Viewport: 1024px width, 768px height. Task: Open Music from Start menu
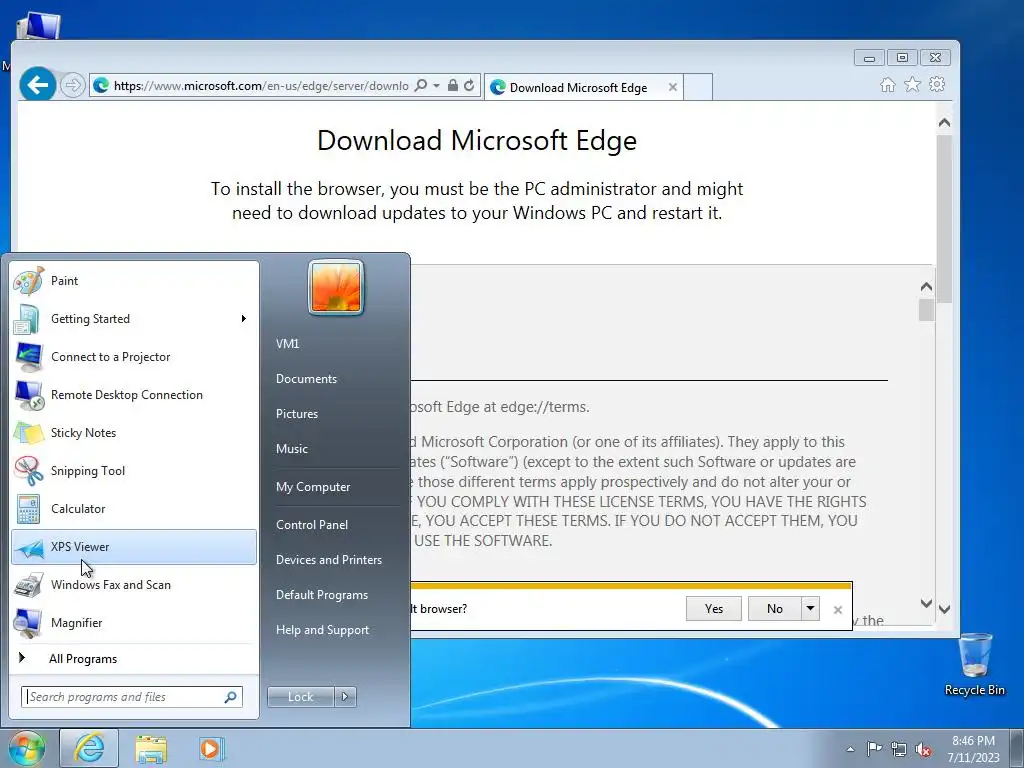[x=292, y=449]
